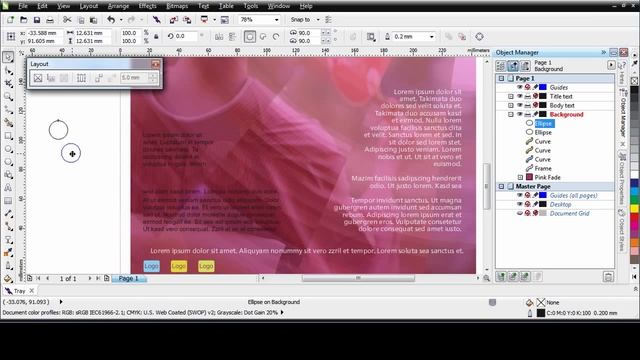Open the Arrange menu

click(x=118, y=6)
